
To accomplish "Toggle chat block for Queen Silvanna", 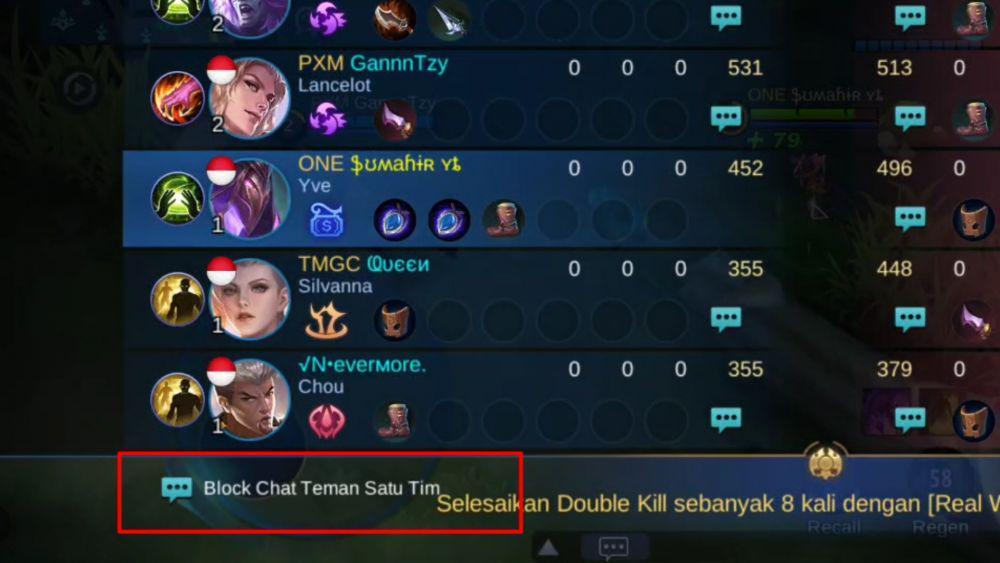I will click(726, 318).
